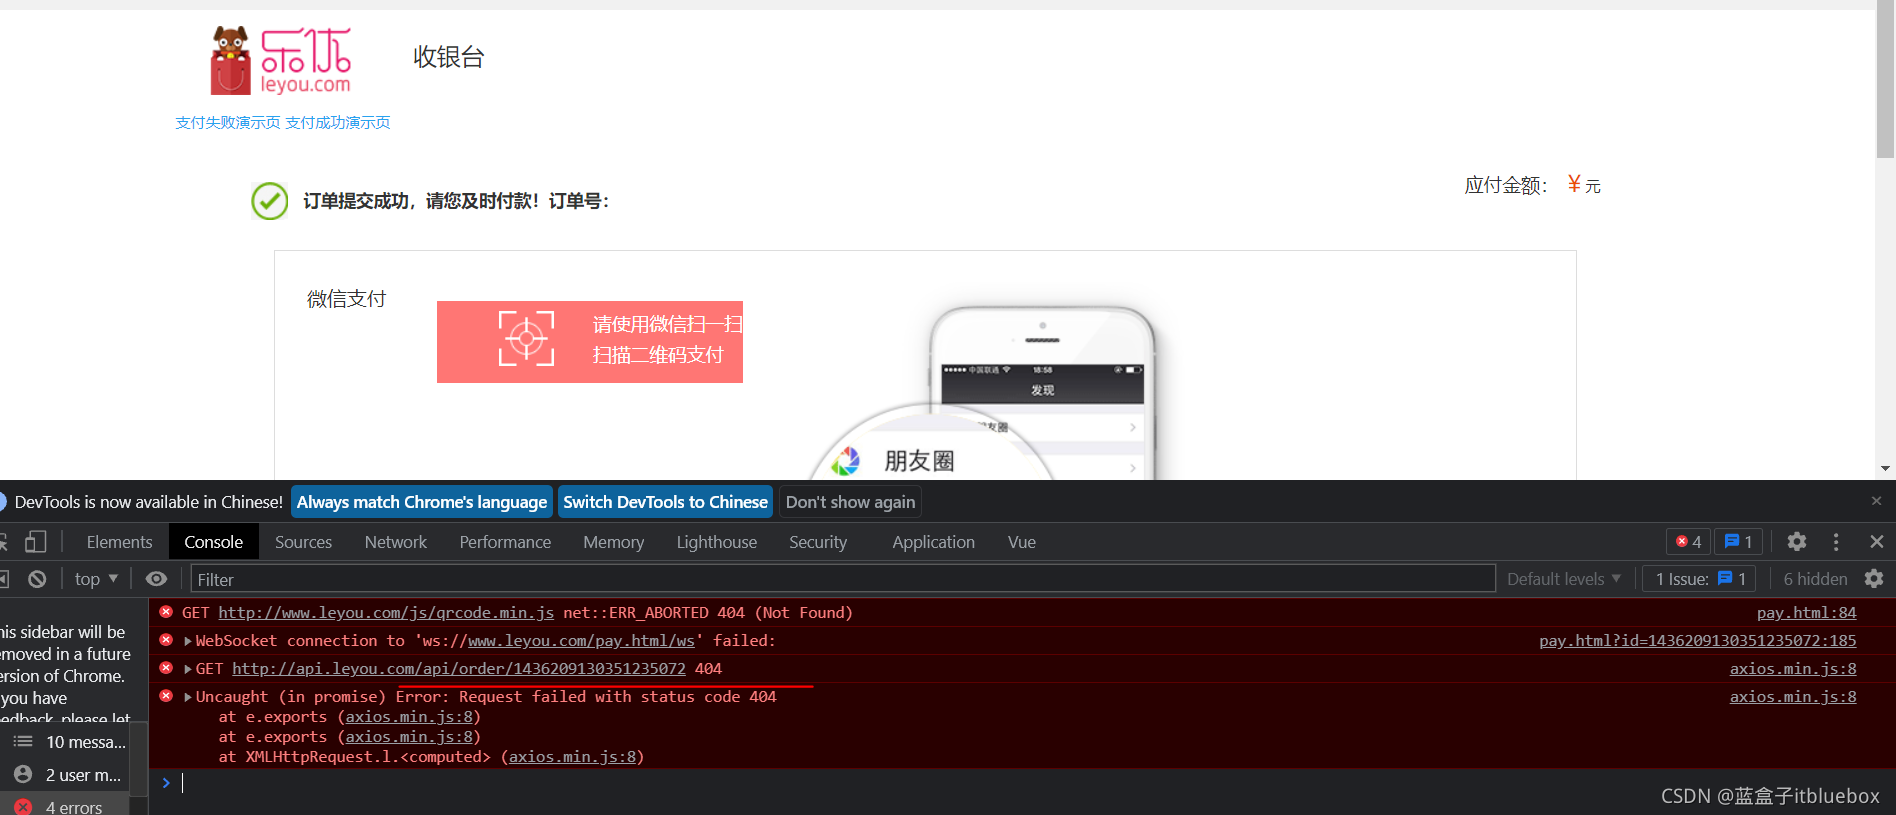Open the Memory tab
The width and height of the screenshot is (1896, 815).
pos(614,542)
